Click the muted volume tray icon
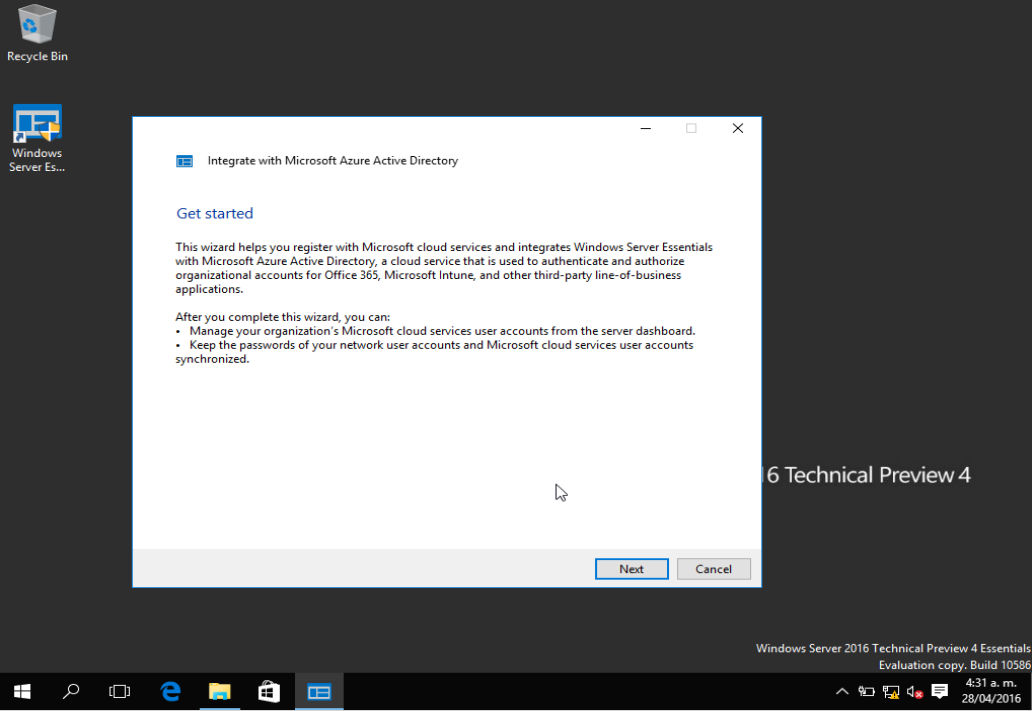 (915, 692)
